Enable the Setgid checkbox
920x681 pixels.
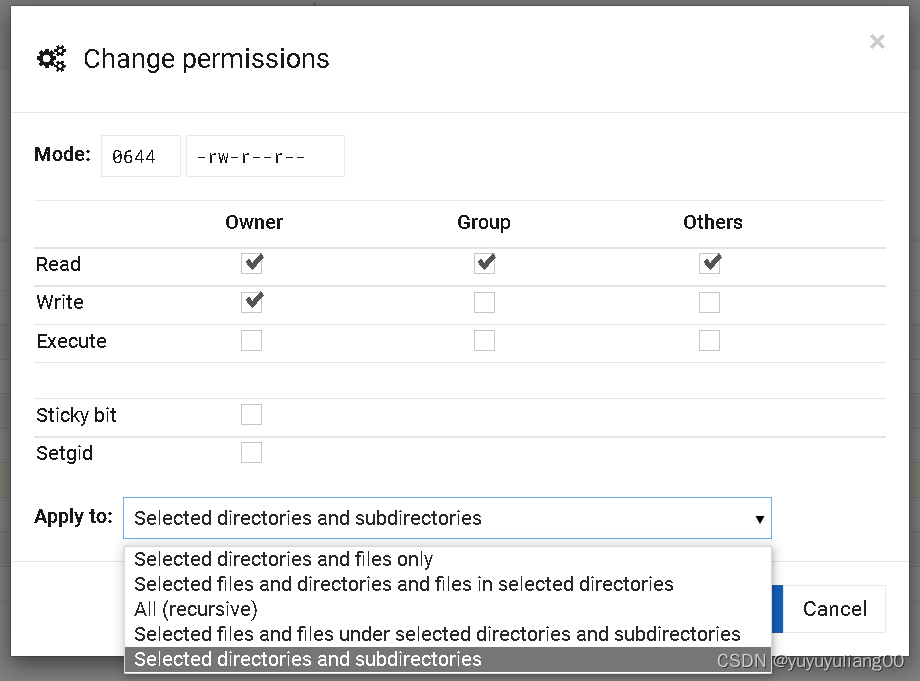252,453
